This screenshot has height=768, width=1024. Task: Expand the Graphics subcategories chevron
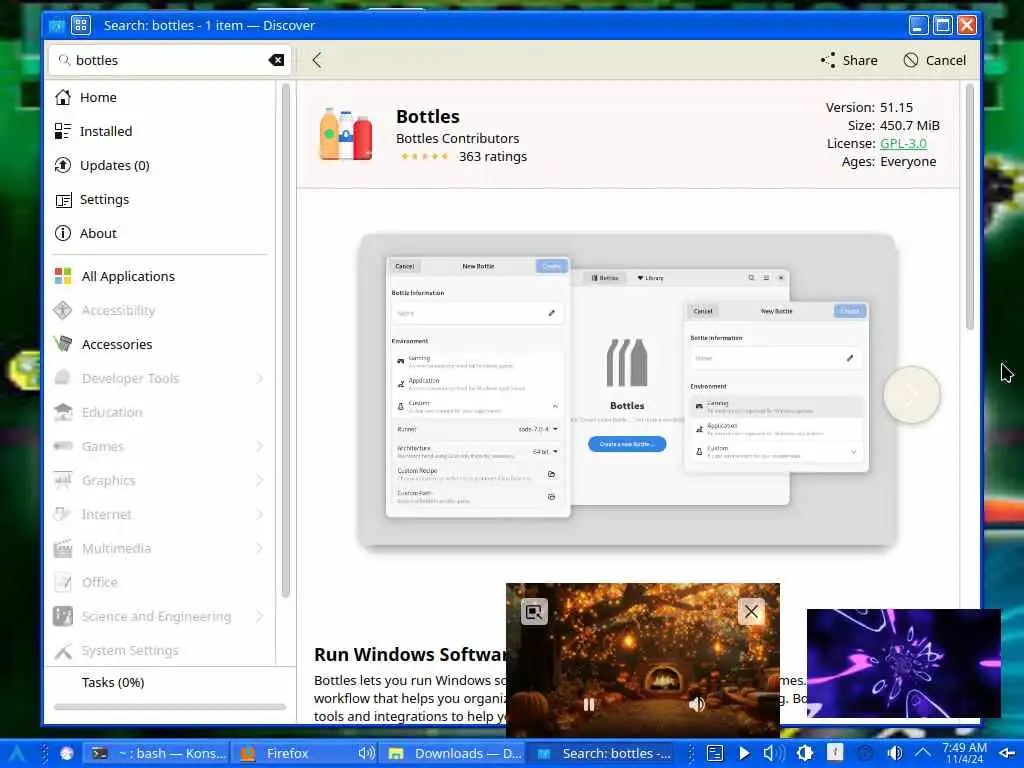coord(259,480)
